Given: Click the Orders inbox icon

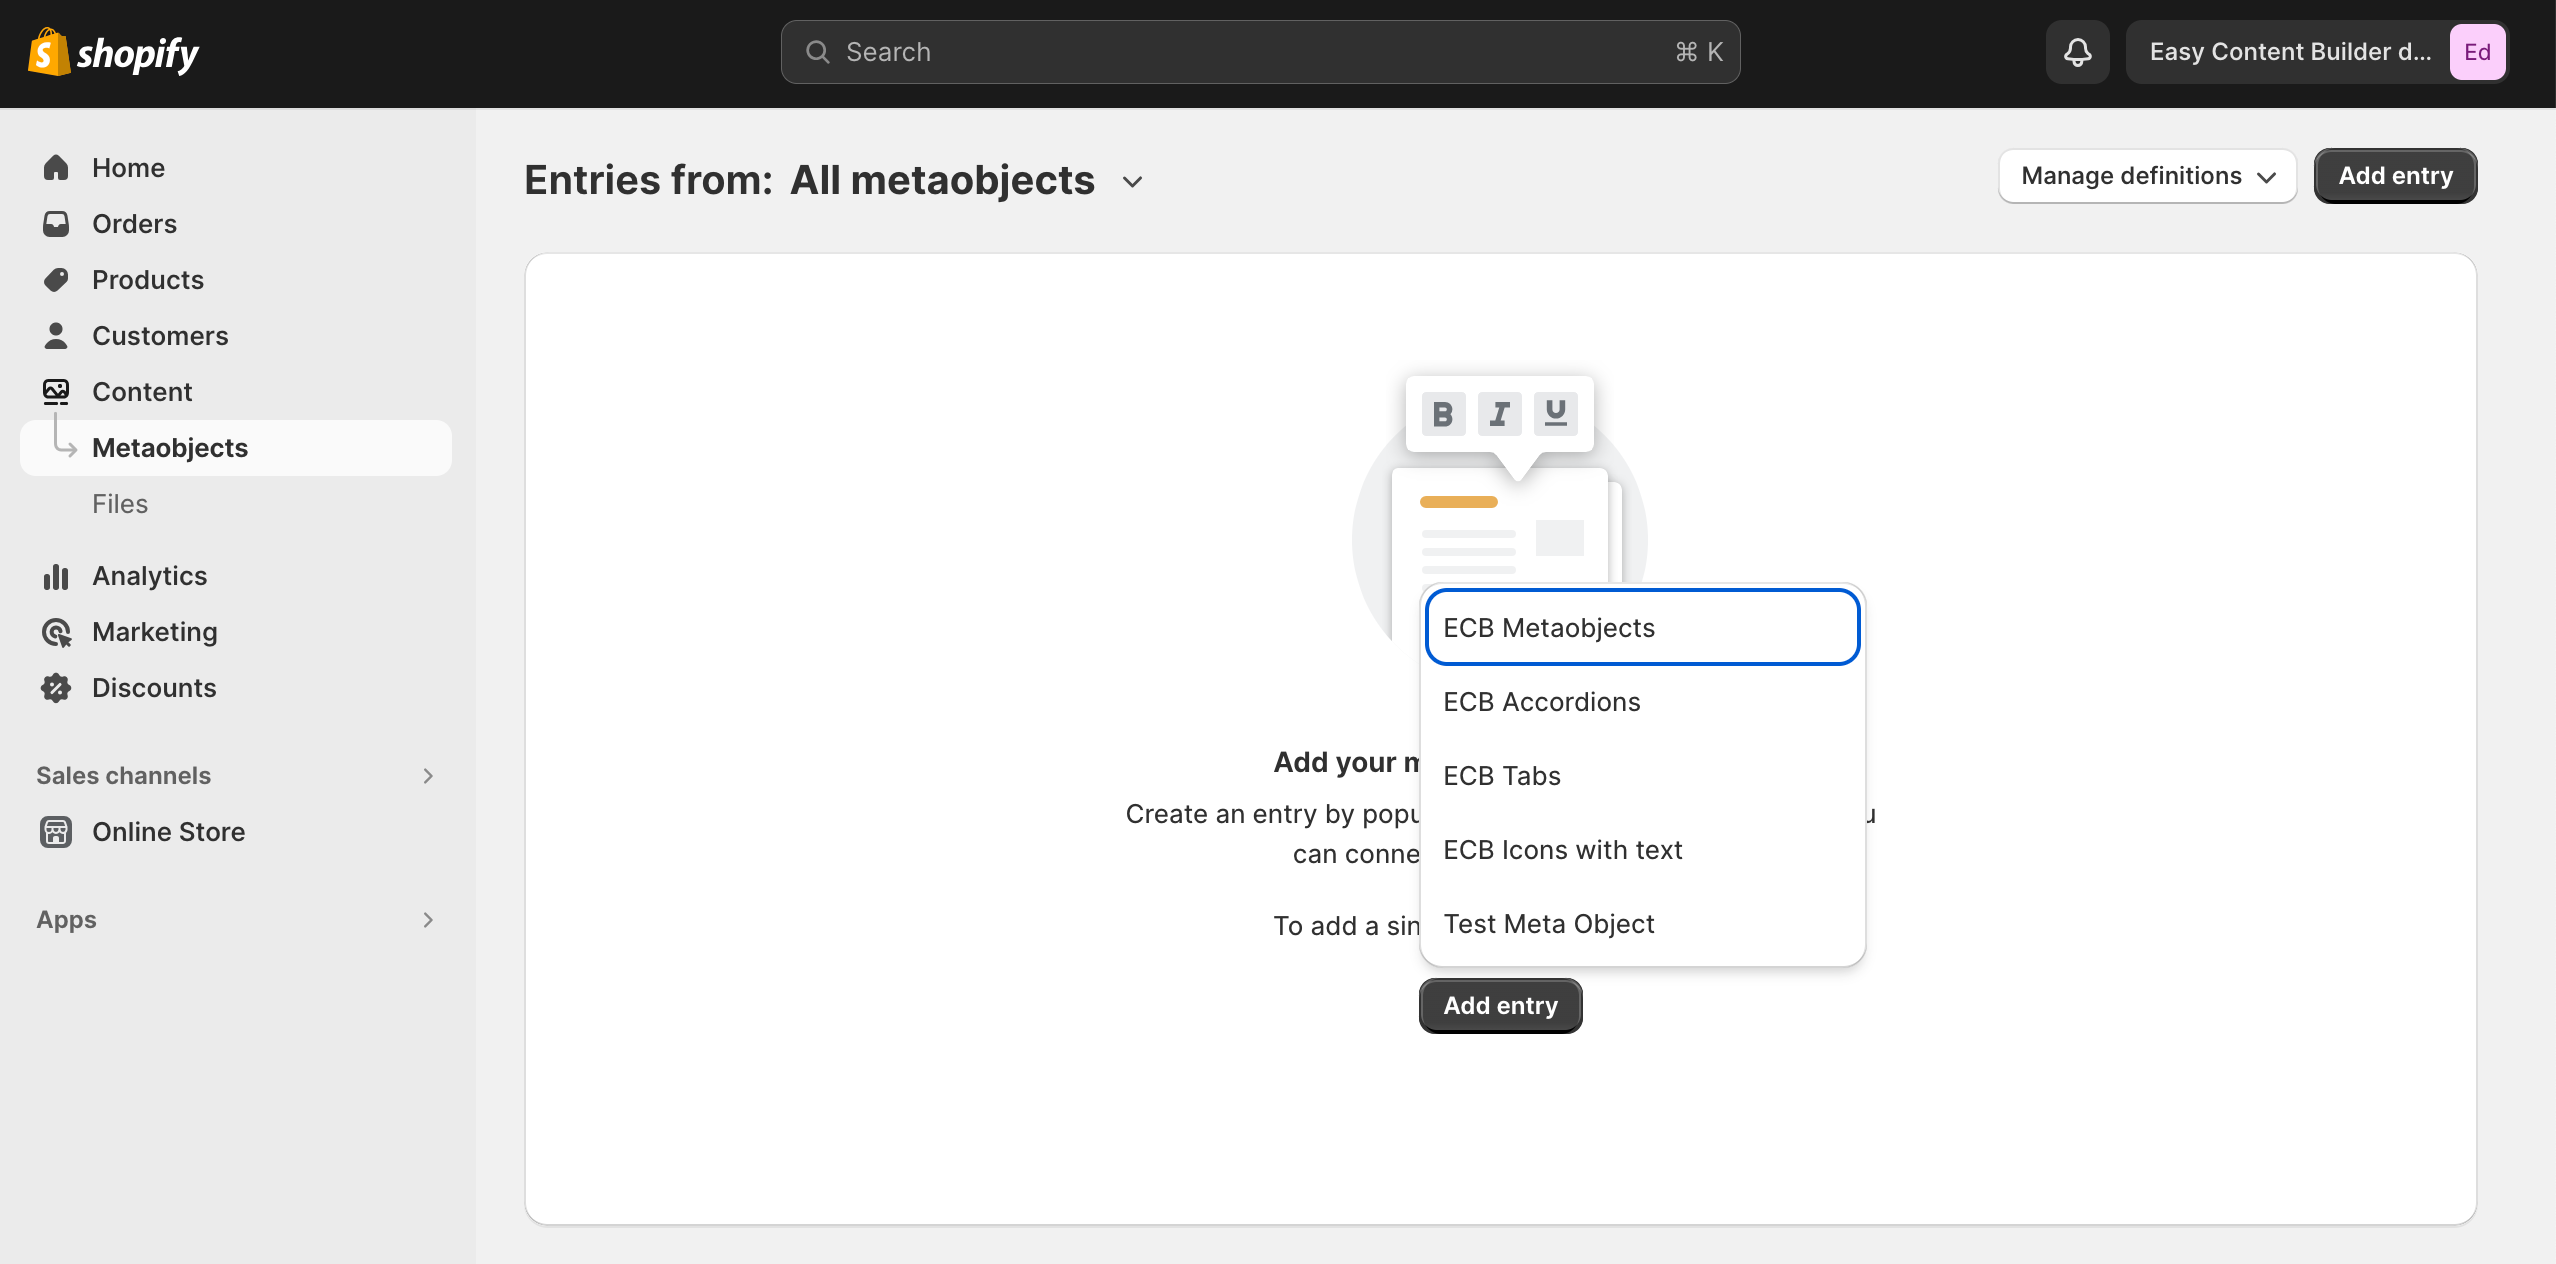Looking at the screenshot, I should coord(56,224).
